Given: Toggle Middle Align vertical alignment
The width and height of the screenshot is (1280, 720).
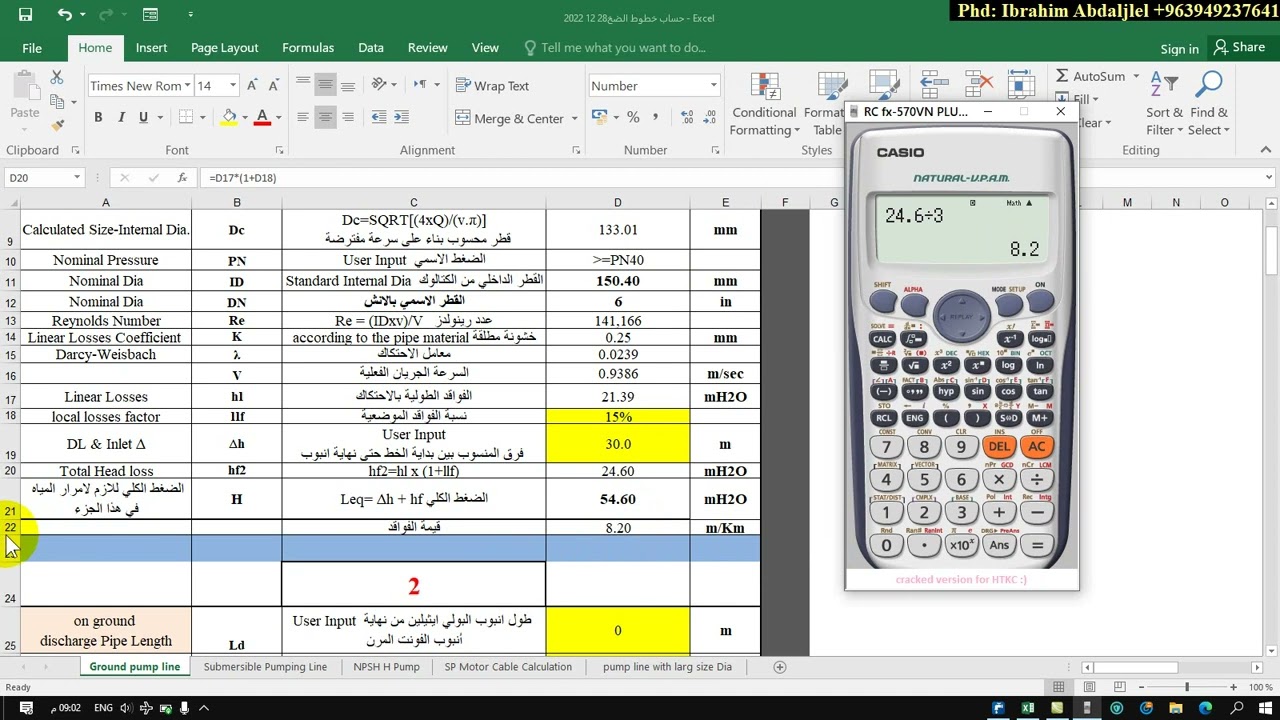Looking at the screenshot, I should [325, 86].
